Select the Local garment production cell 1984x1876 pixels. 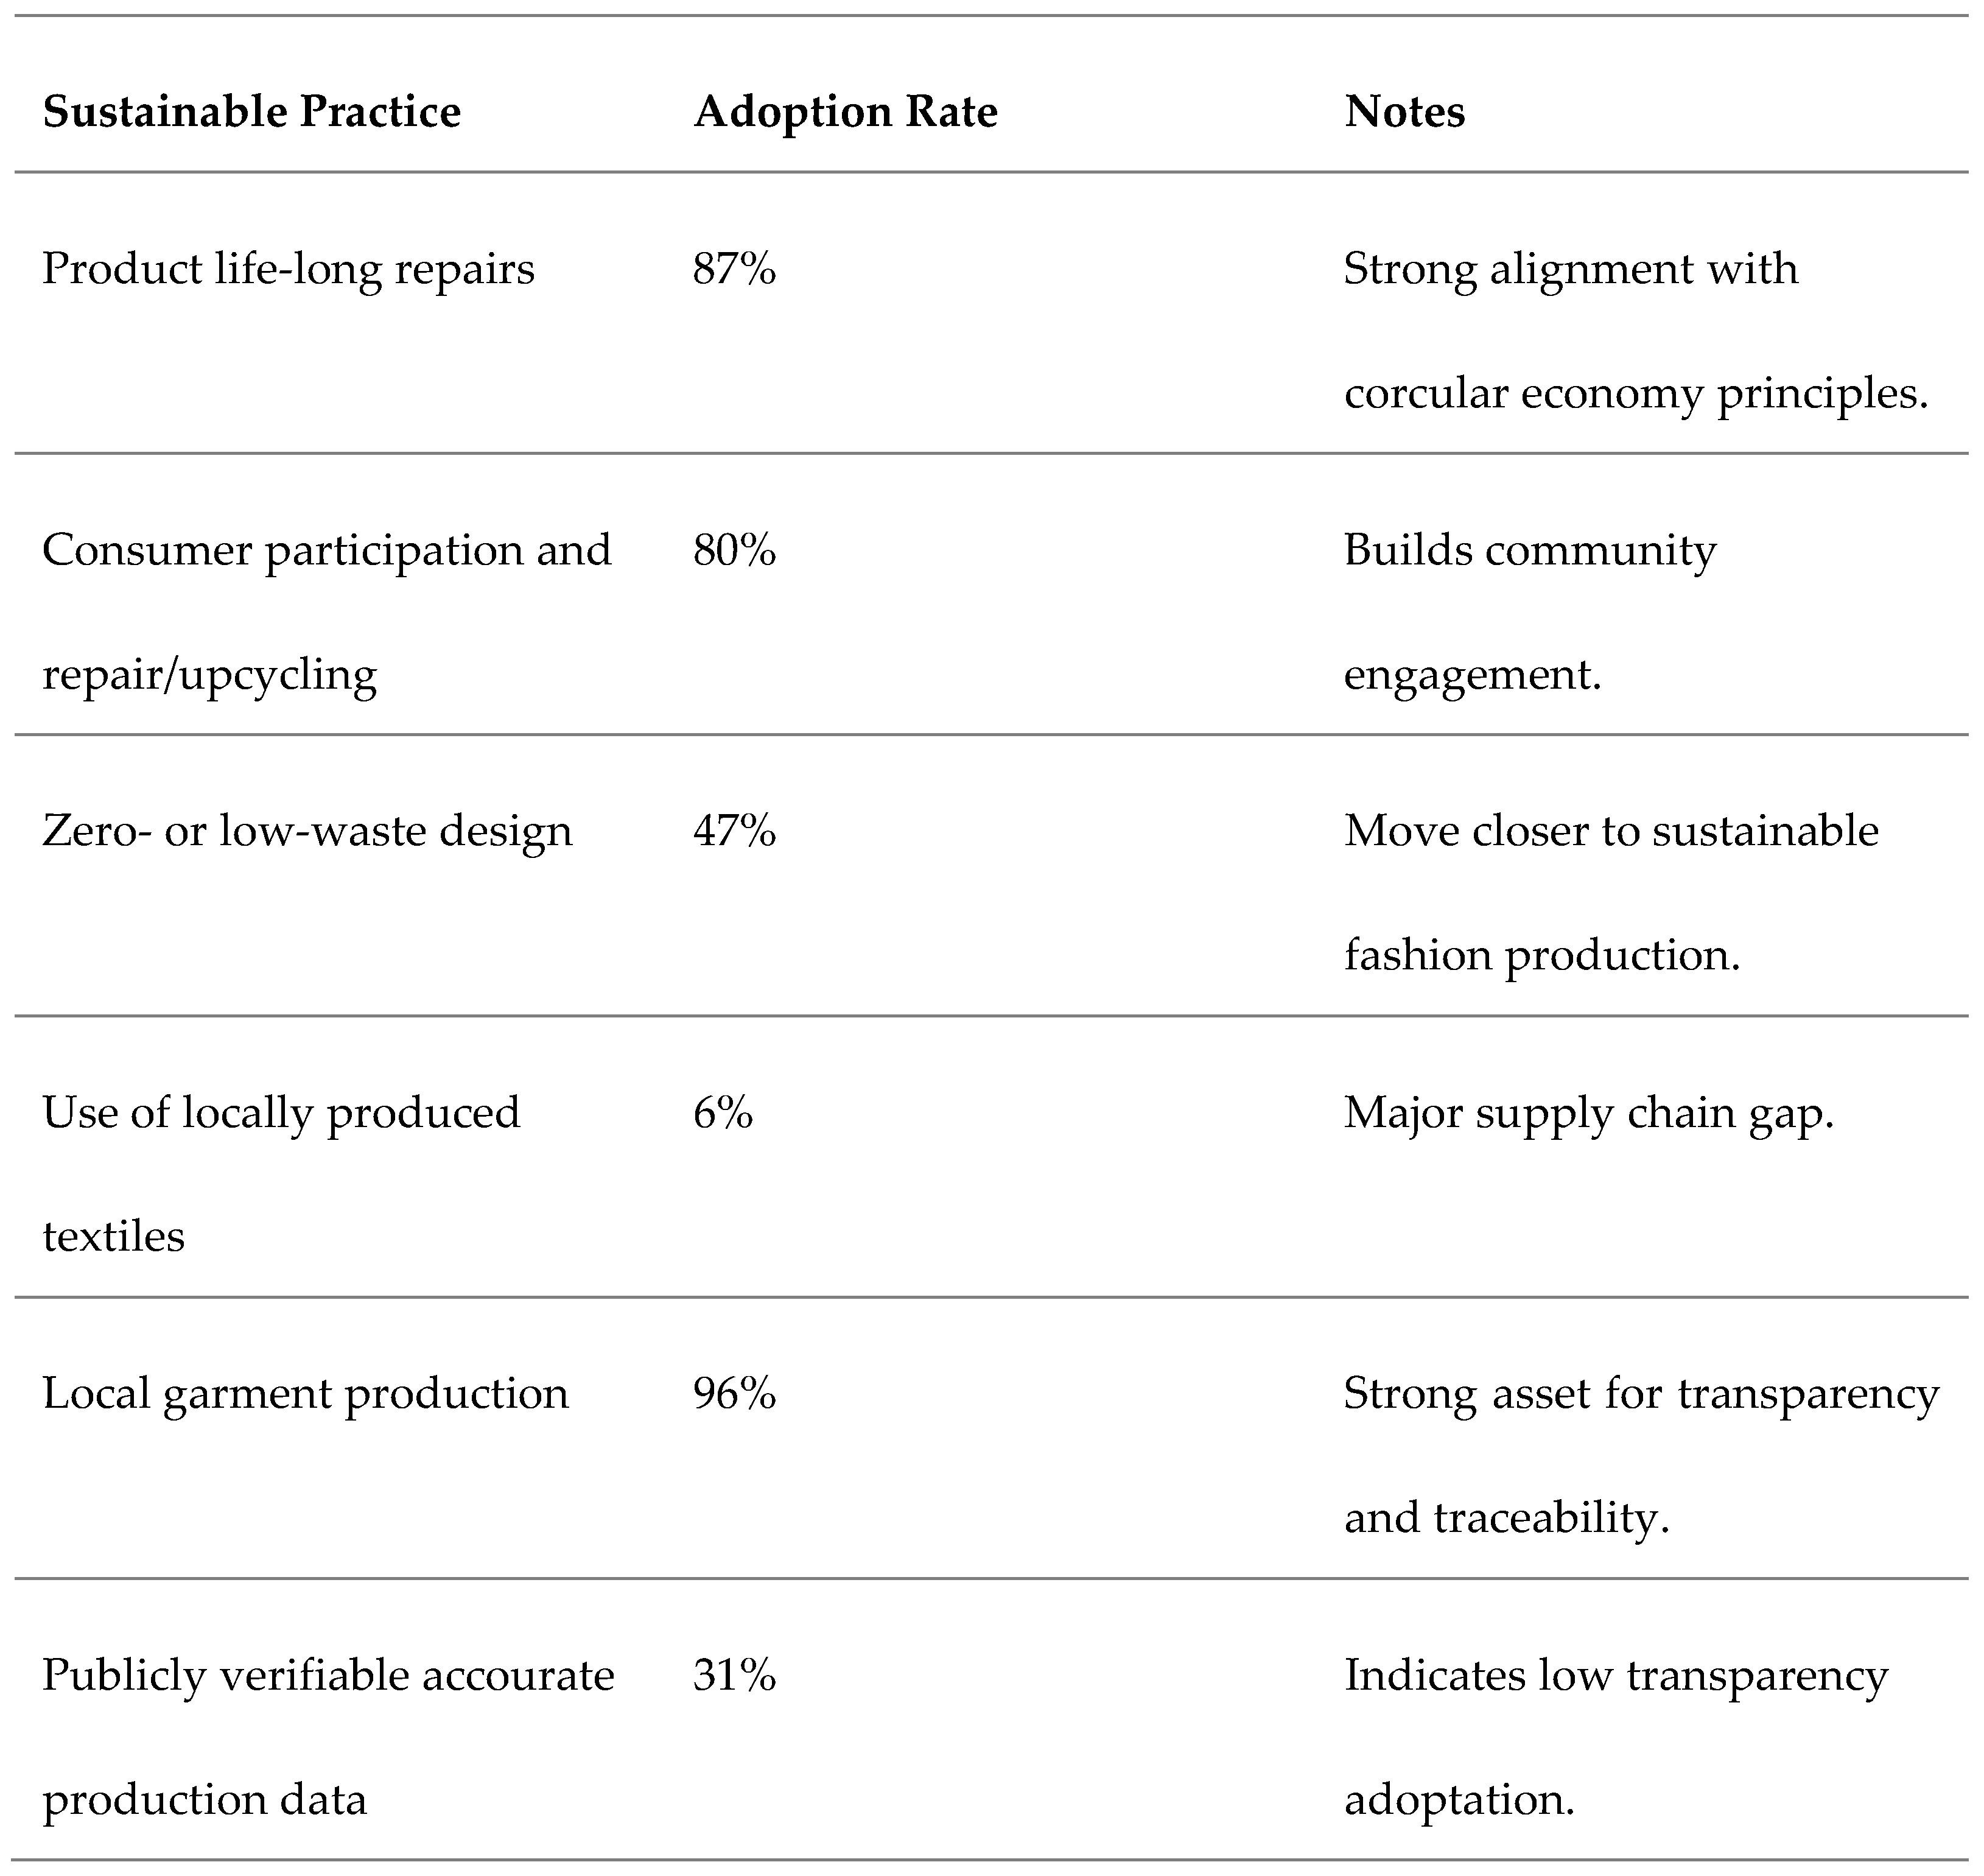305,1394
